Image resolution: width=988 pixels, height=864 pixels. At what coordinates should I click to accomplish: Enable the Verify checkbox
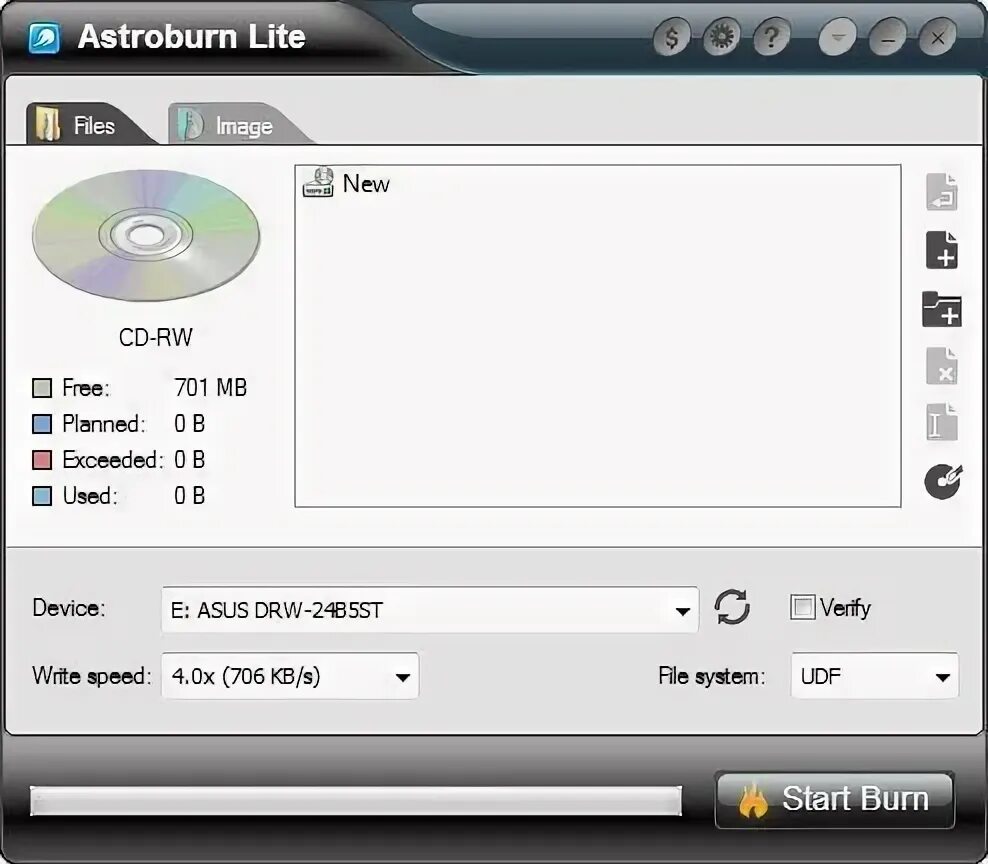click(802, 608)
